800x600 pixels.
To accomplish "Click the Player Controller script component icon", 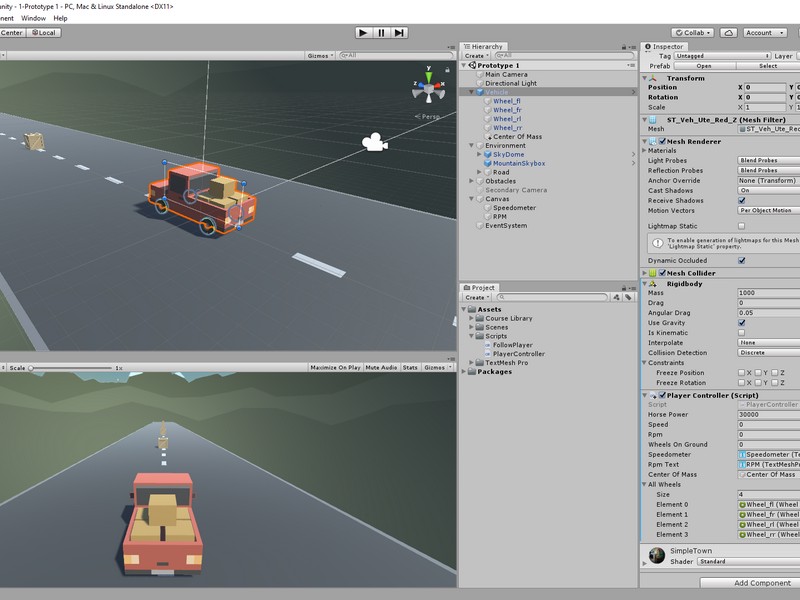I will click(x=662, y=395).
